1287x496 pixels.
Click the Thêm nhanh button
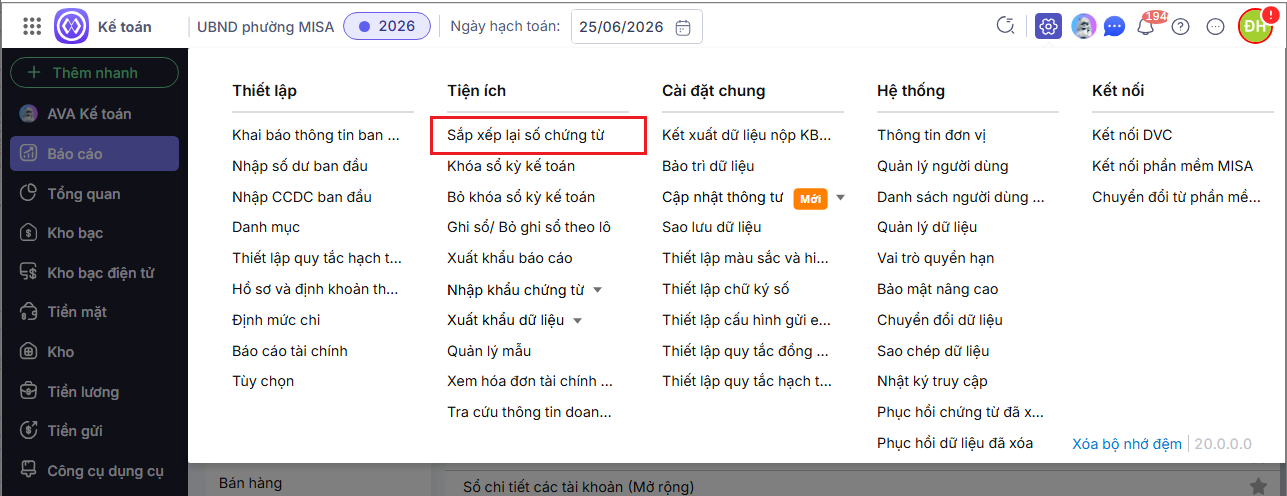[x=94, y=73]
